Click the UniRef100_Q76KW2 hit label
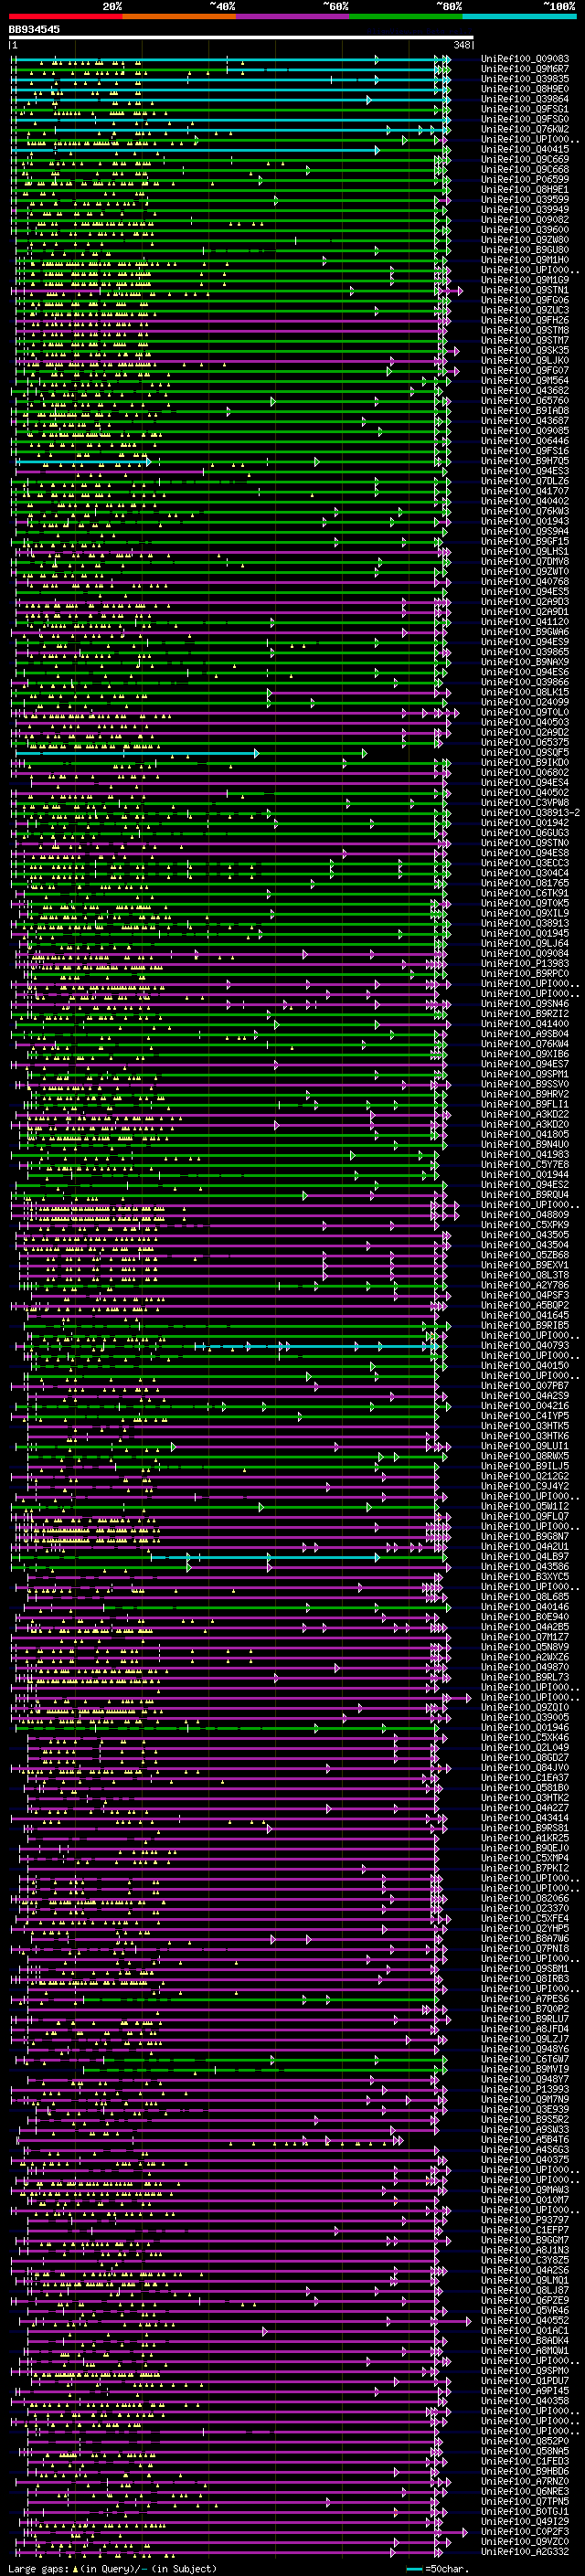The width and height of the screenshot is (585, 2576). pyautogui.click(x=525, y=129)
